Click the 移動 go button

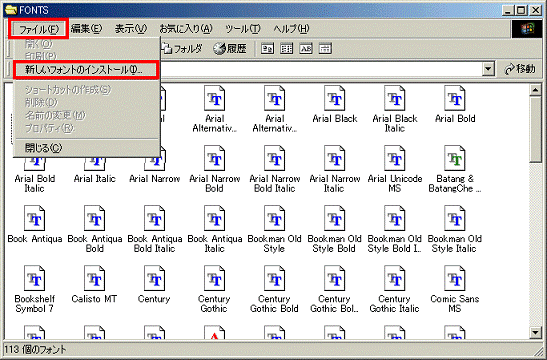[x=520, y=69]
